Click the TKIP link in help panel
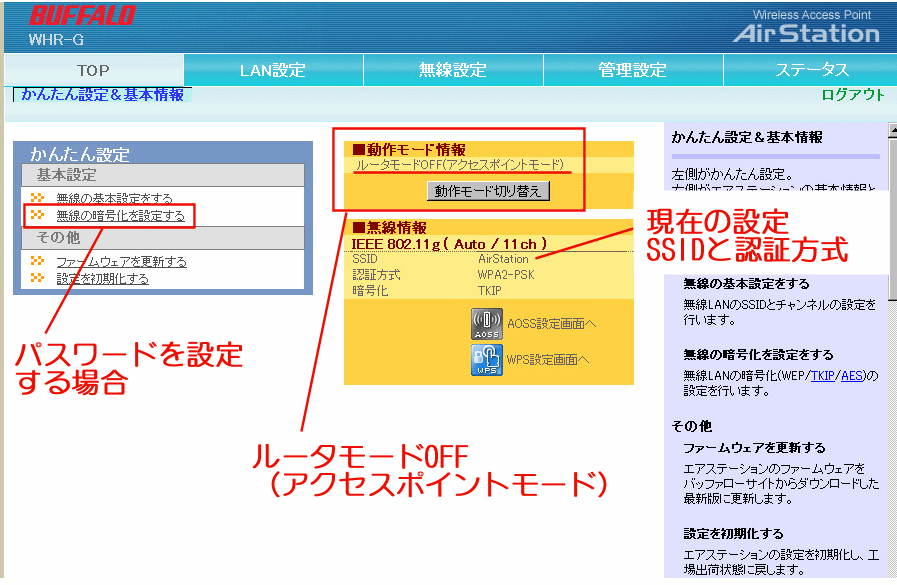Viewport: 897px width, 585px height. click(x=823, y=376)
